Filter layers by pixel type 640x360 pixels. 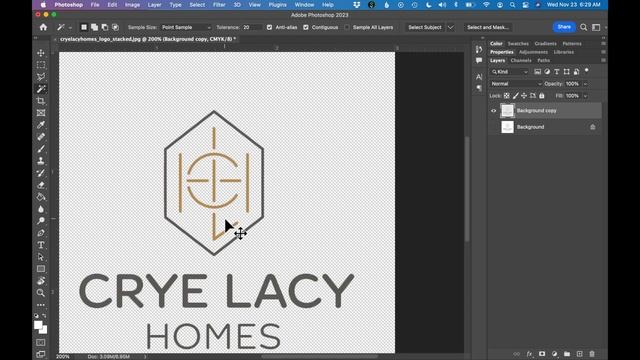click(538, 71)
